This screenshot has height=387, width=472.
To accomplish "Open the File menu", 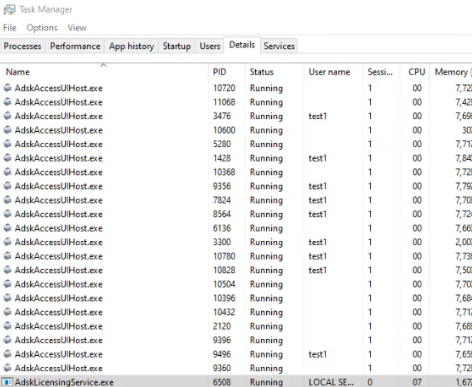I will [x=10, y=28].
